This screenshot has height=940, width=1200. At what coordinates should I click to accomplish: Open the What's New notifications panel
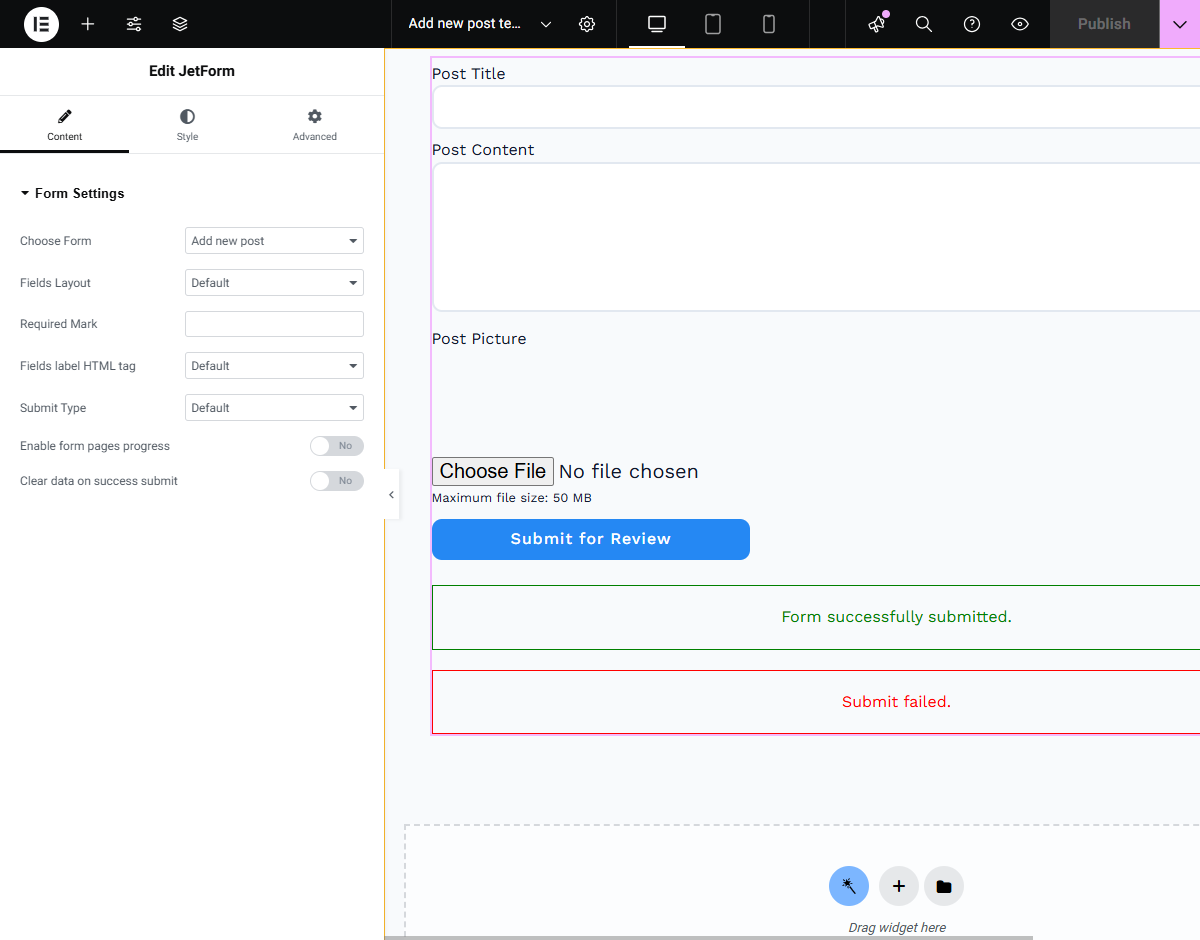875,24
